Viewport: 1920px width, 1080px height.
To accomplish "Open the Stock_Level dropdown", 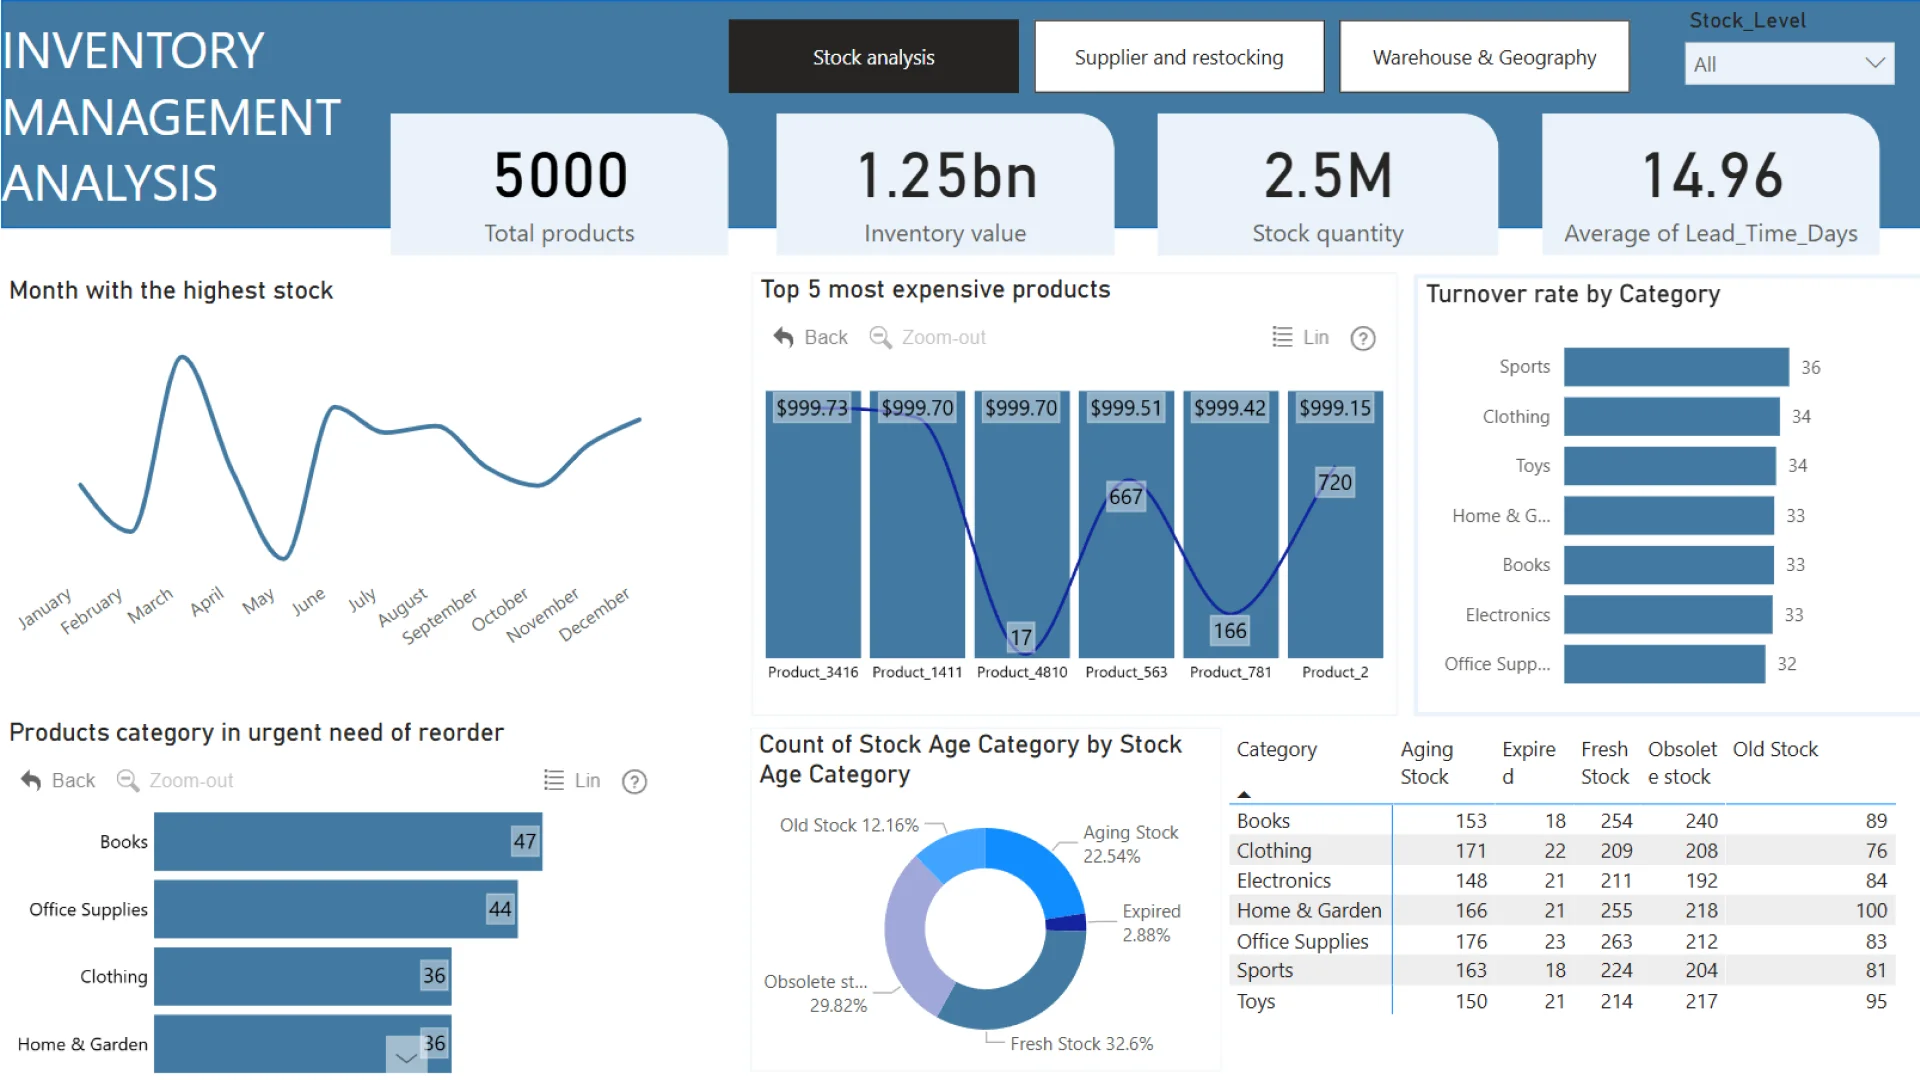I will pos(1788,64).
